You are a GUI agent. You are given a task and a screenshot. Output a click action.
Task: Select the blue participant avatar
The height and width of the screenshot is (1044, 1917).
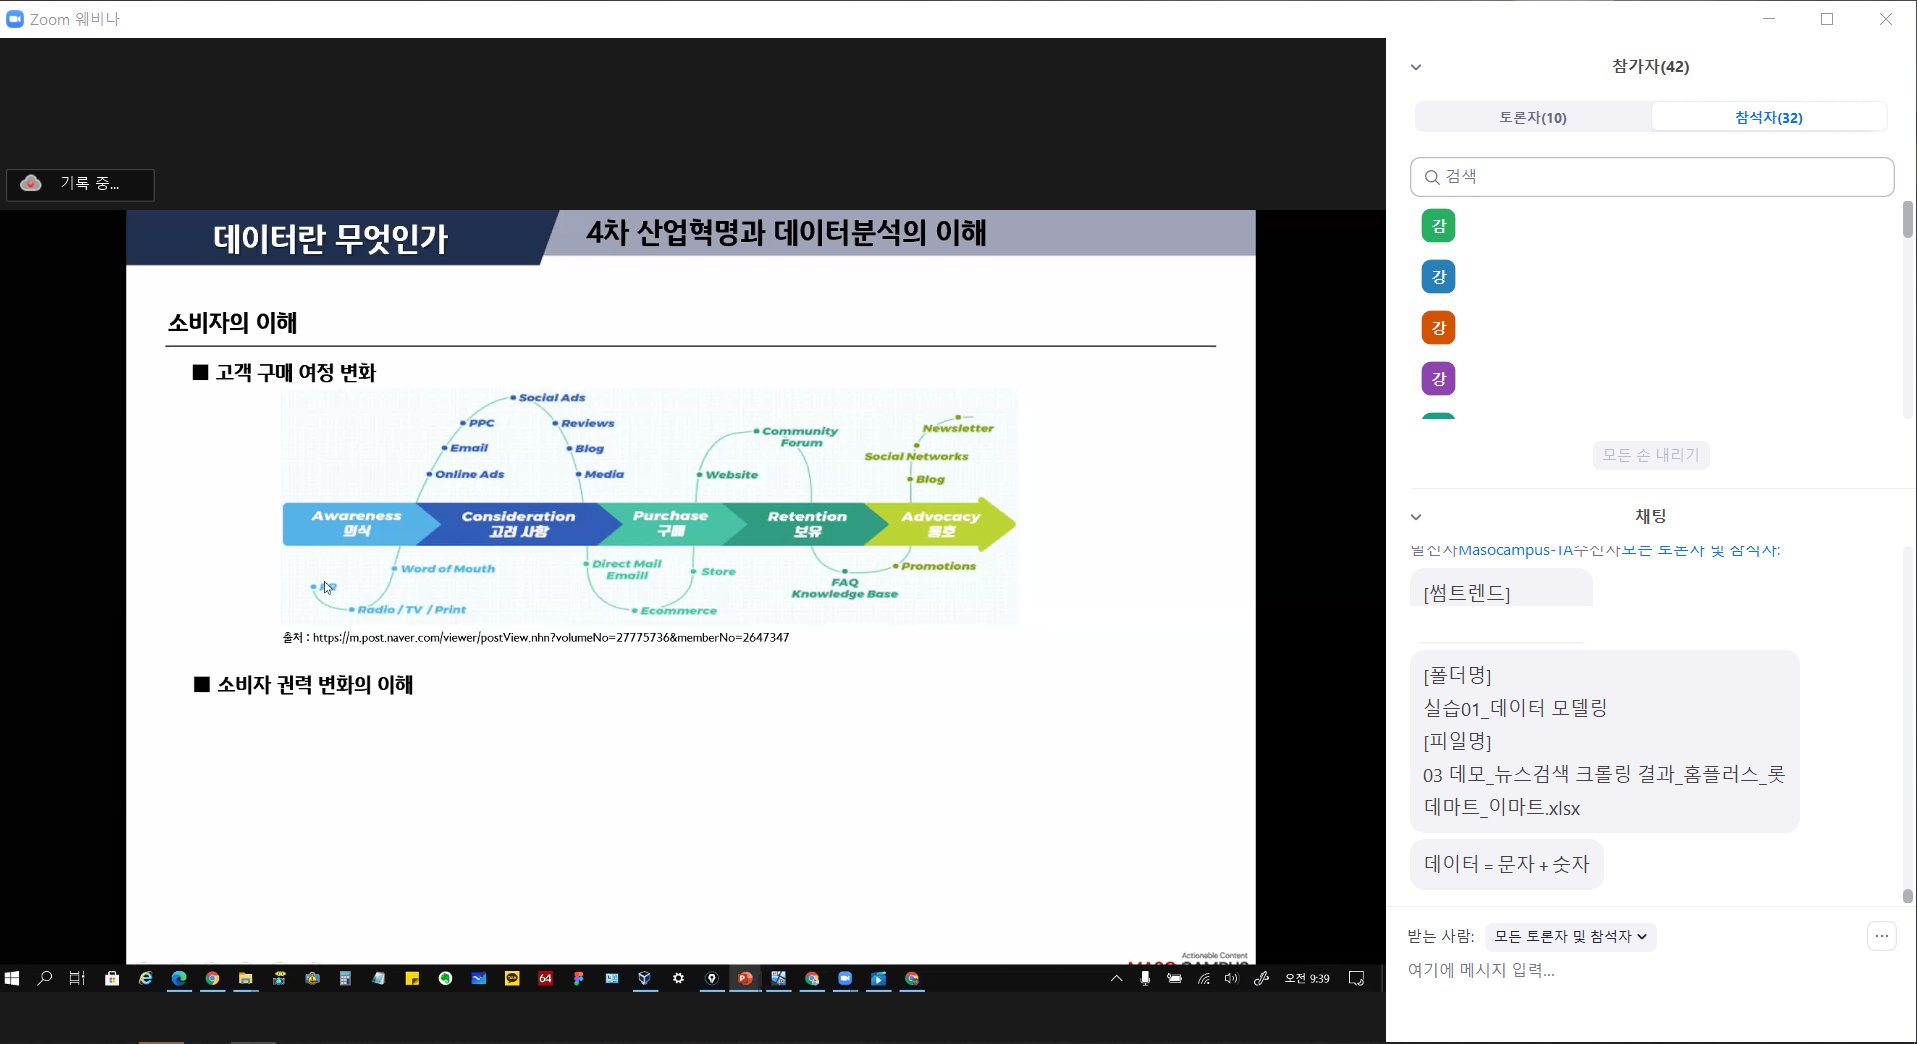pyautogui.click(x=1438, y=277)
